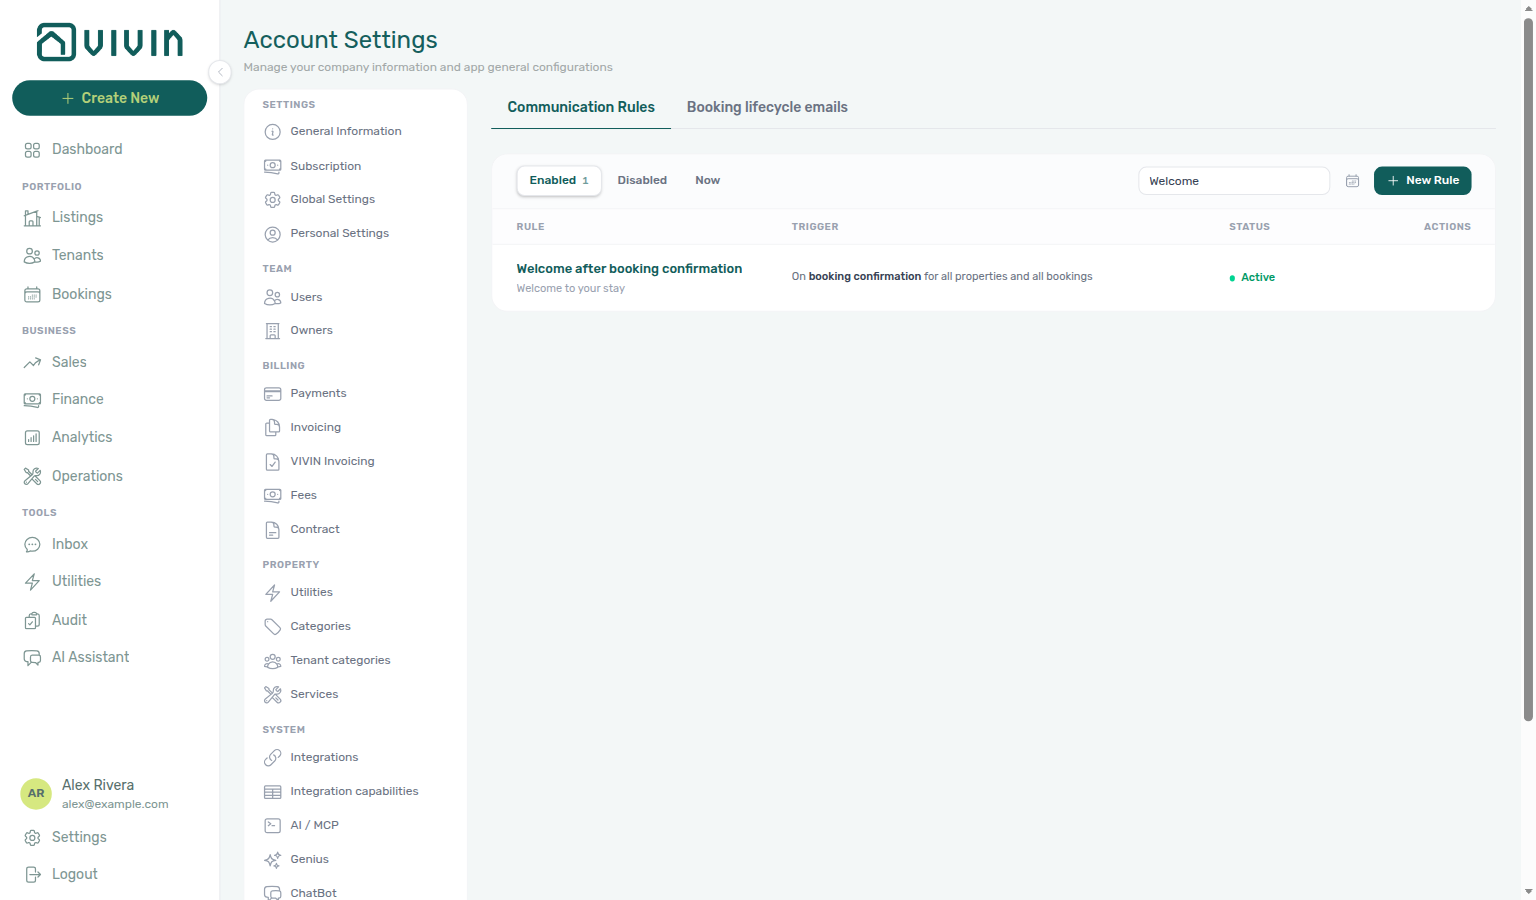This screenshot has width=1536, height=900.
Task: Select the Enabled filter tab
Action: [x=559, y=180]
